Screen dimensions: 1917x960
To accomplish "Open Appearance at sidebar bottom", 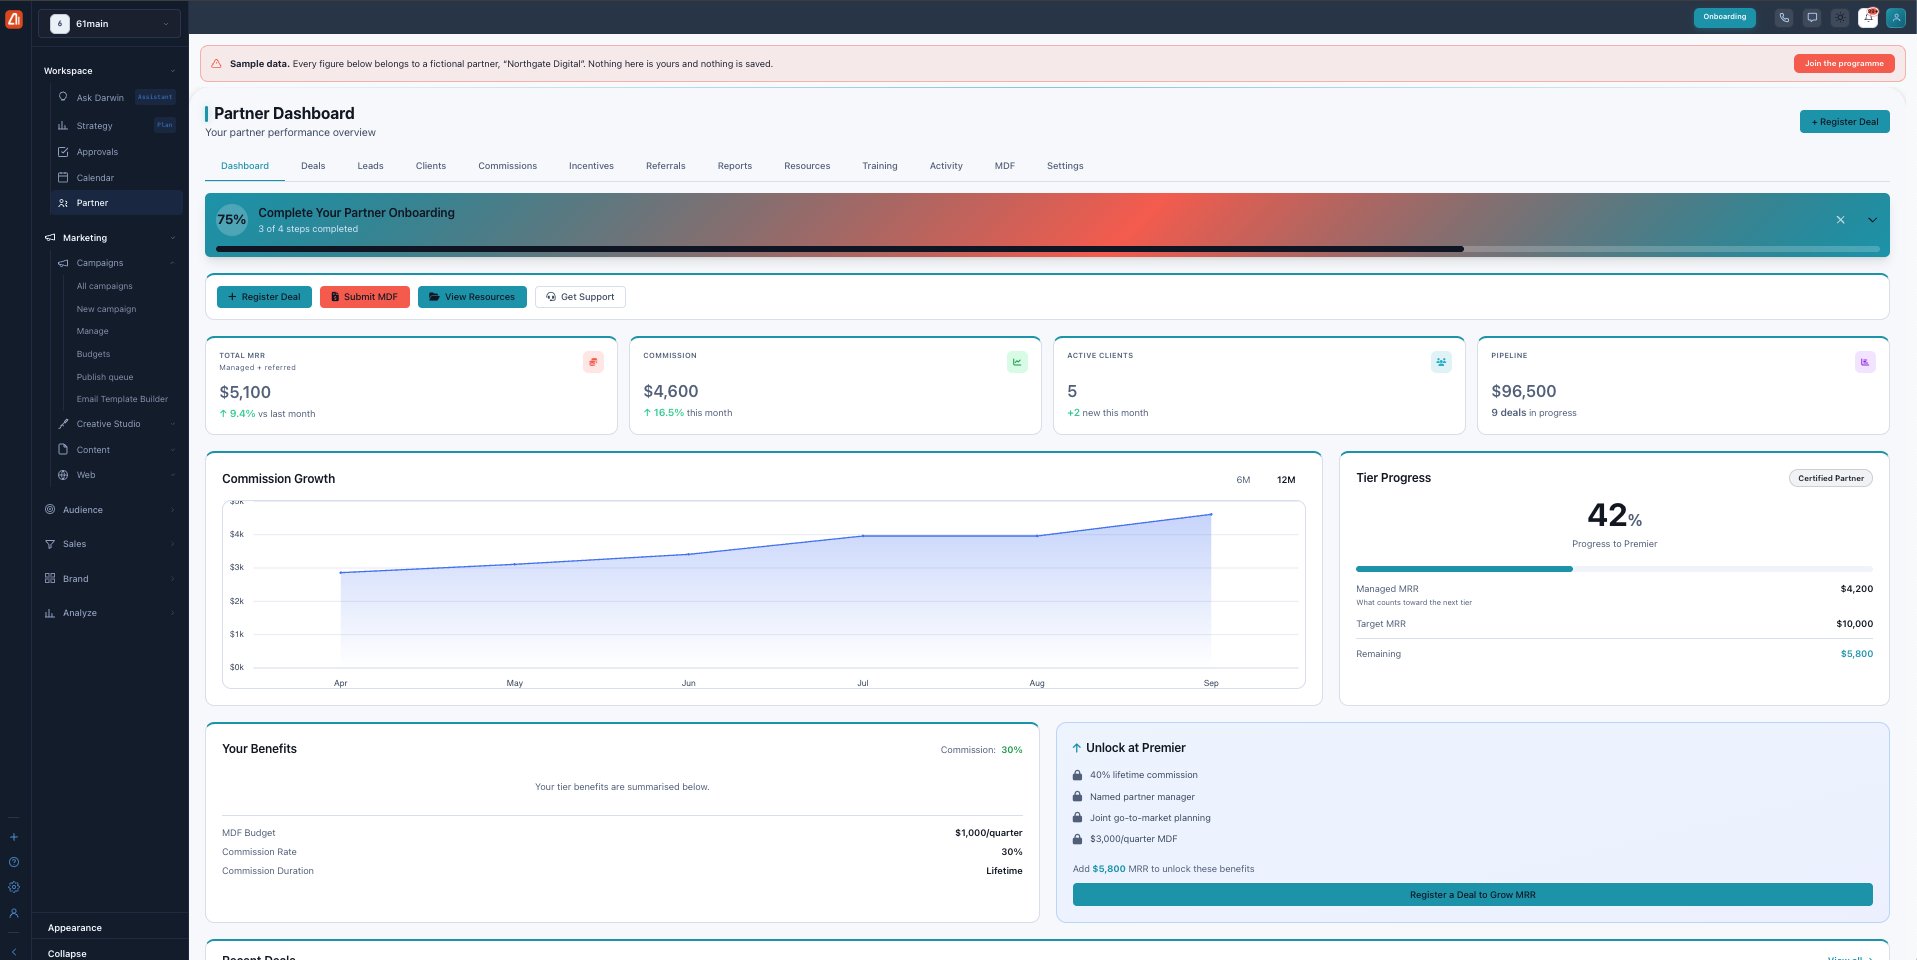I will pyautogui.click(x=75, y=928).
